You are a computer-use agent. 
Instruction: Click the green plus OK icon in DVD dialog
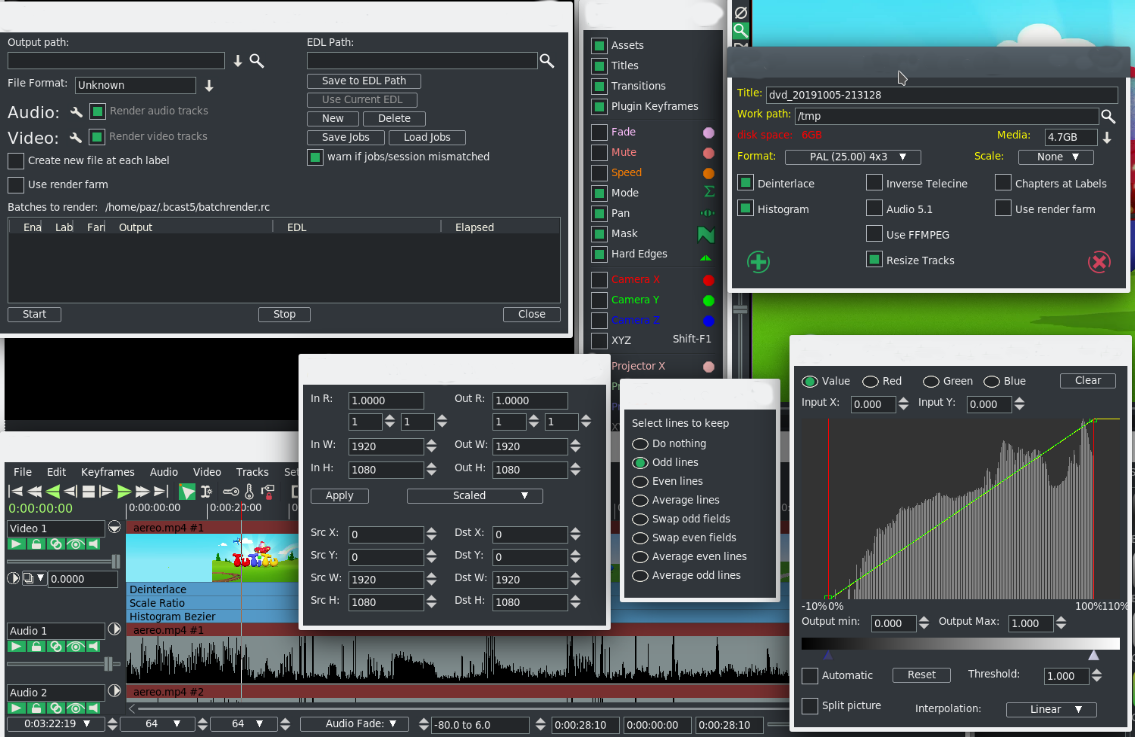759,262
